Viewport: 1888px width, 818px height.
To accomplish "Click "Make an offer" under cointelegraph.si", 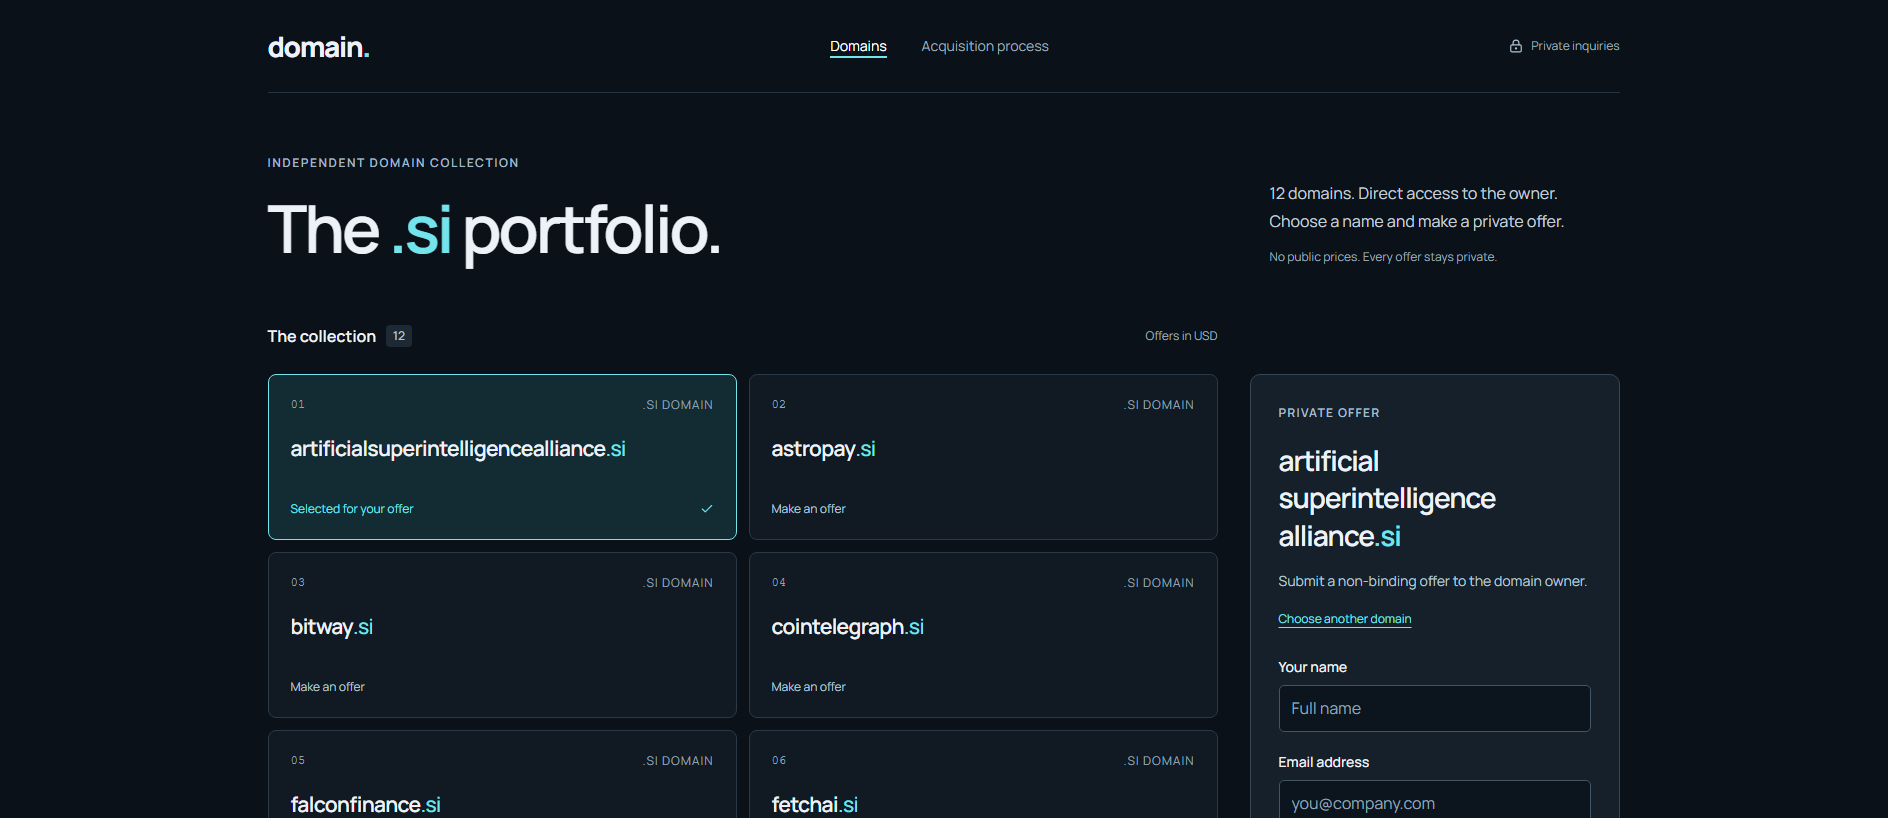I will tap(808, 687).
